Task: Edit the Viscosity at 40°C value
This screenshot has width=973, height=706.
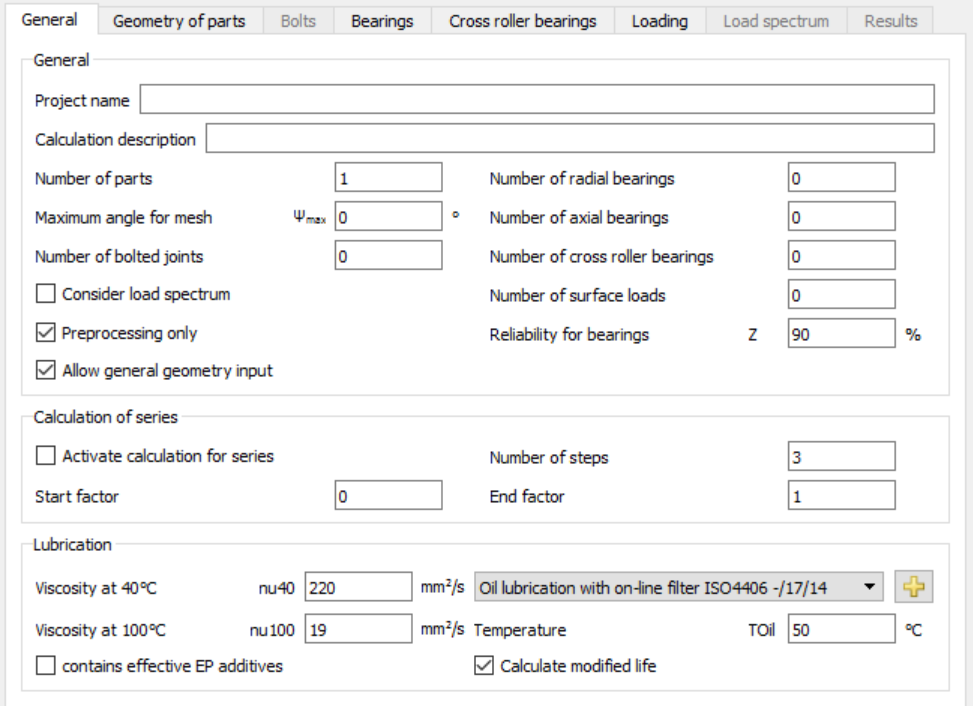Action: tap(358, 588)
